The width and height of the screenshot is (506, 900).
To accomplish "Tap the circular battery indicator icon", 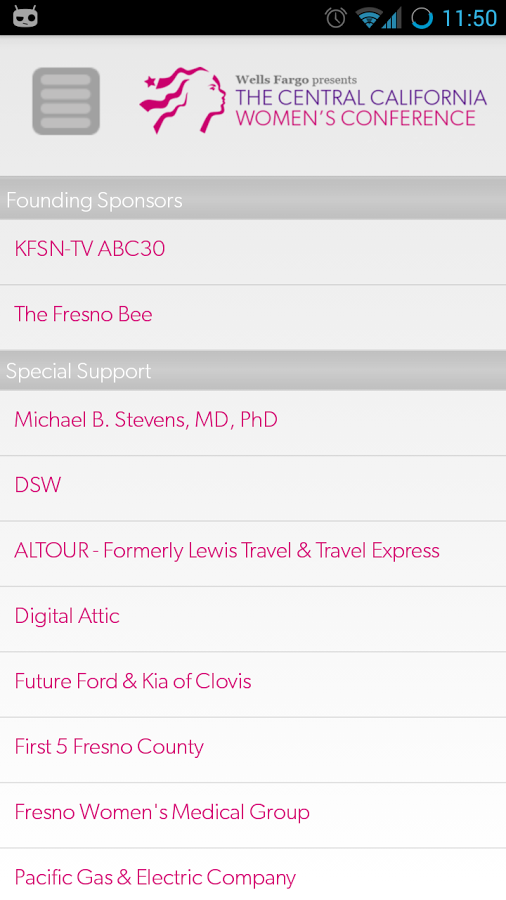I will [x=422, y=18].
